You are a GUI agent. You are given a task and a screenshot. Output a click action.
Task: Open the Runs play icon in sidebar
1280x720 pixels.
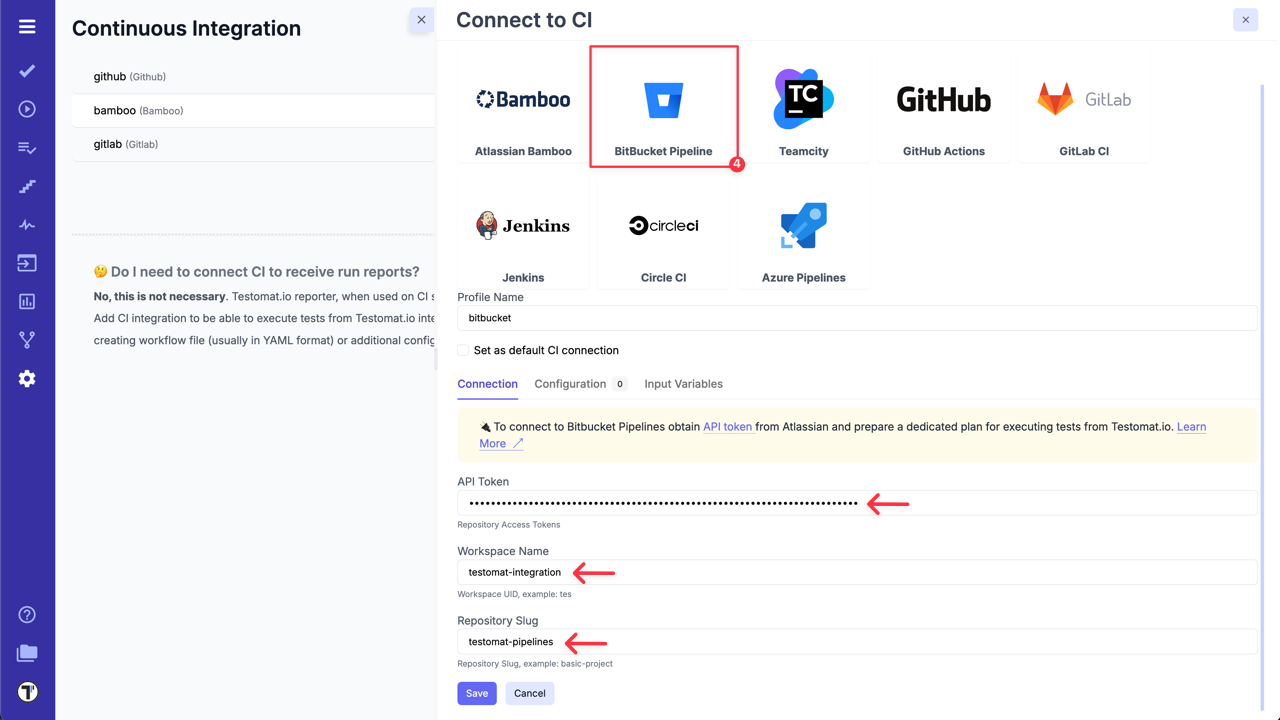[x=27, y=109]
